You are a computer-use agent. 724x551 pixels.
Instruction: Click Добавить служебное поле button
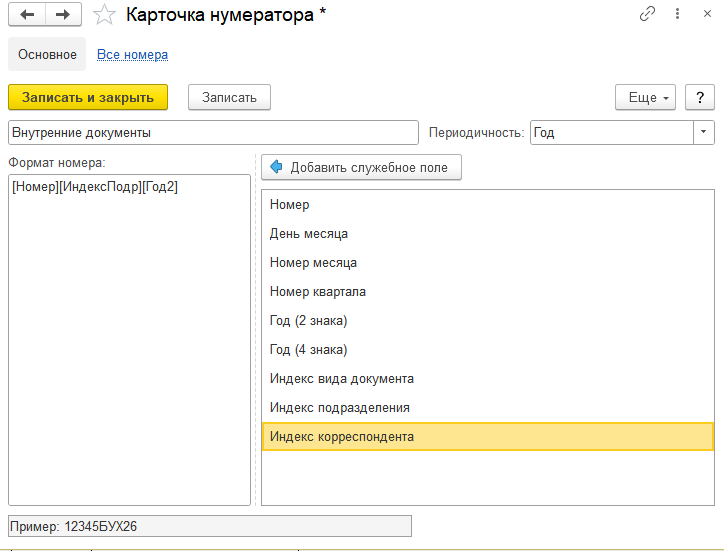tap(361, 167)
